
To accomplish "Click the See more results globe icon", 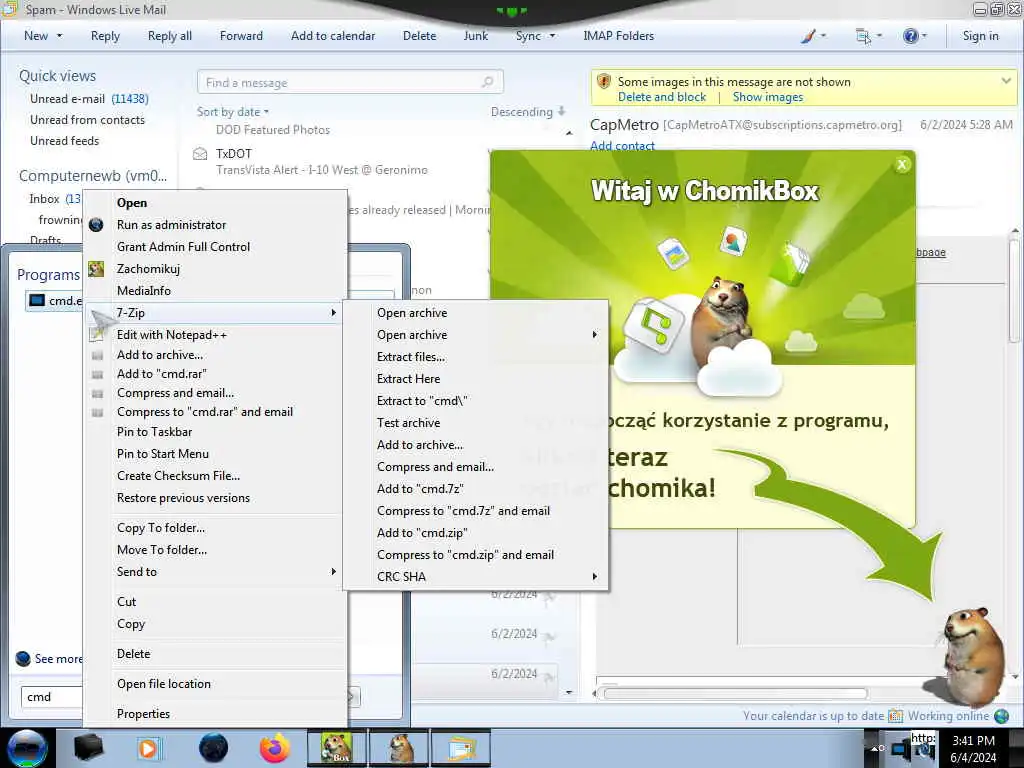I will [23, 658].
